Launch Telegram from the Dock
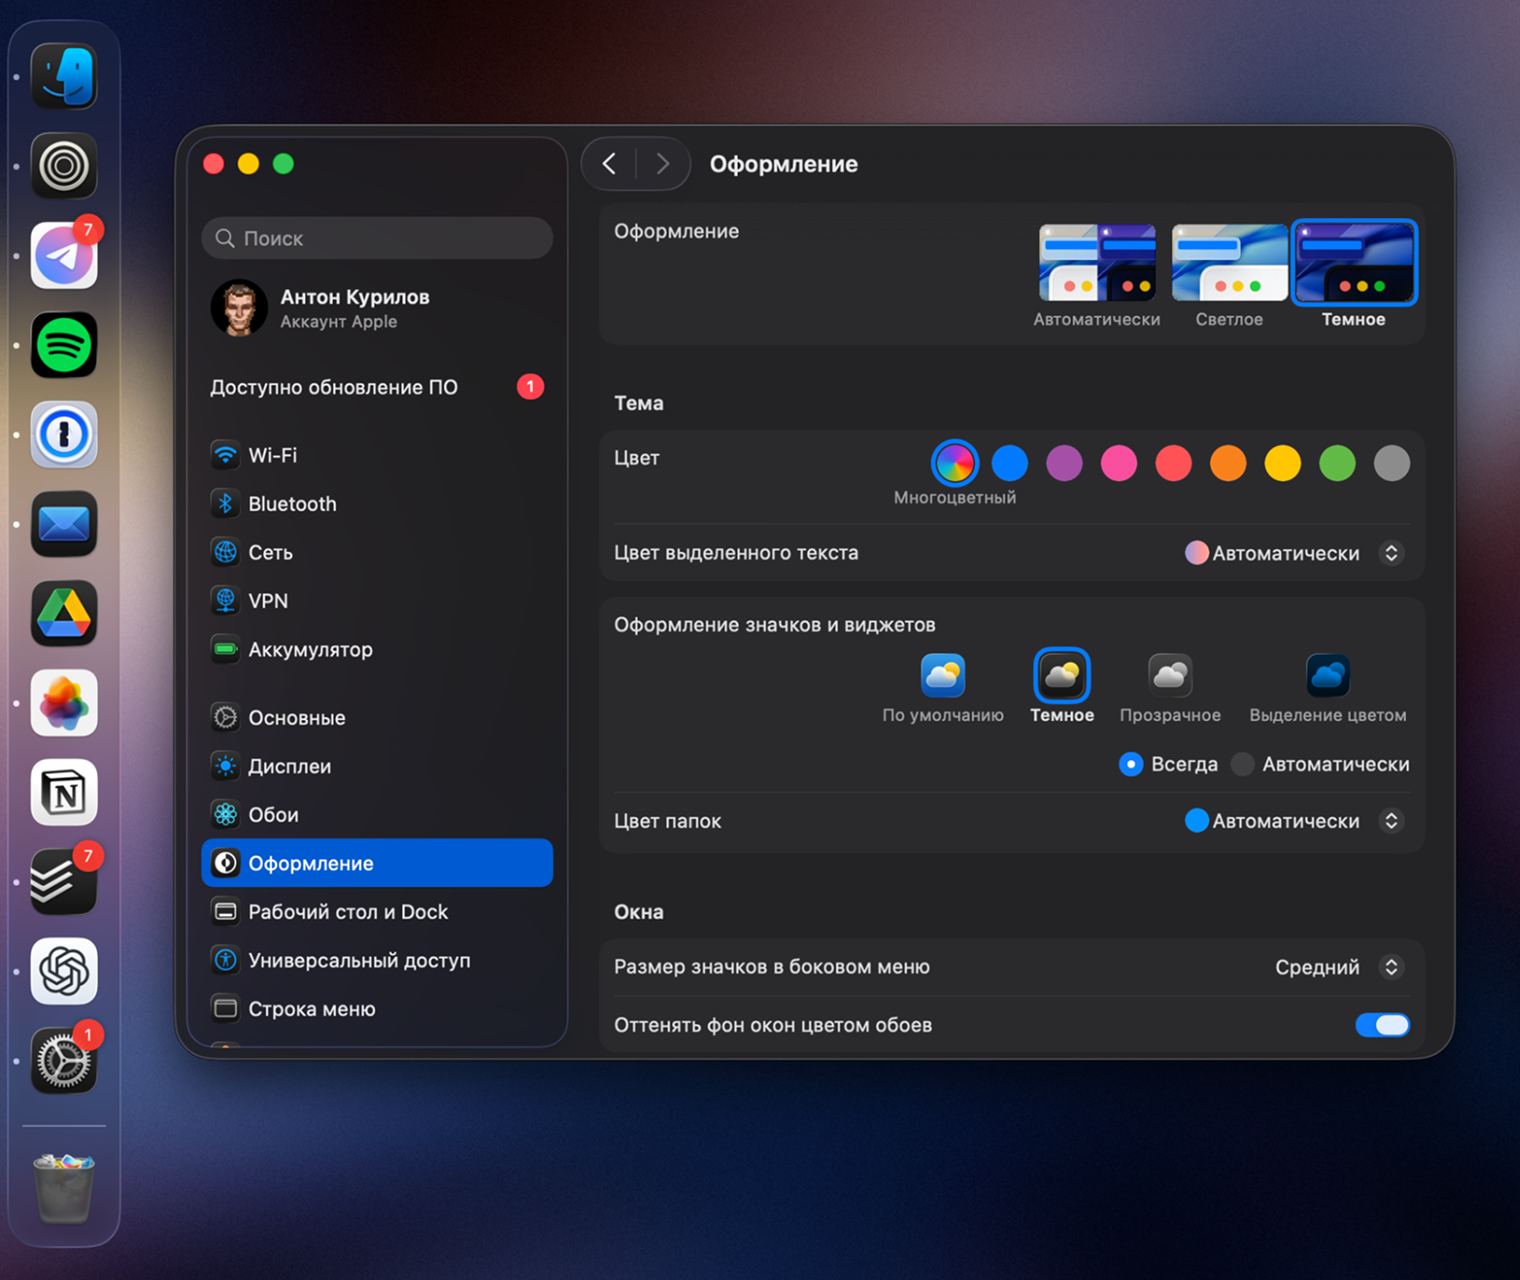1520x1280 pixels. [x=64, y=256]
